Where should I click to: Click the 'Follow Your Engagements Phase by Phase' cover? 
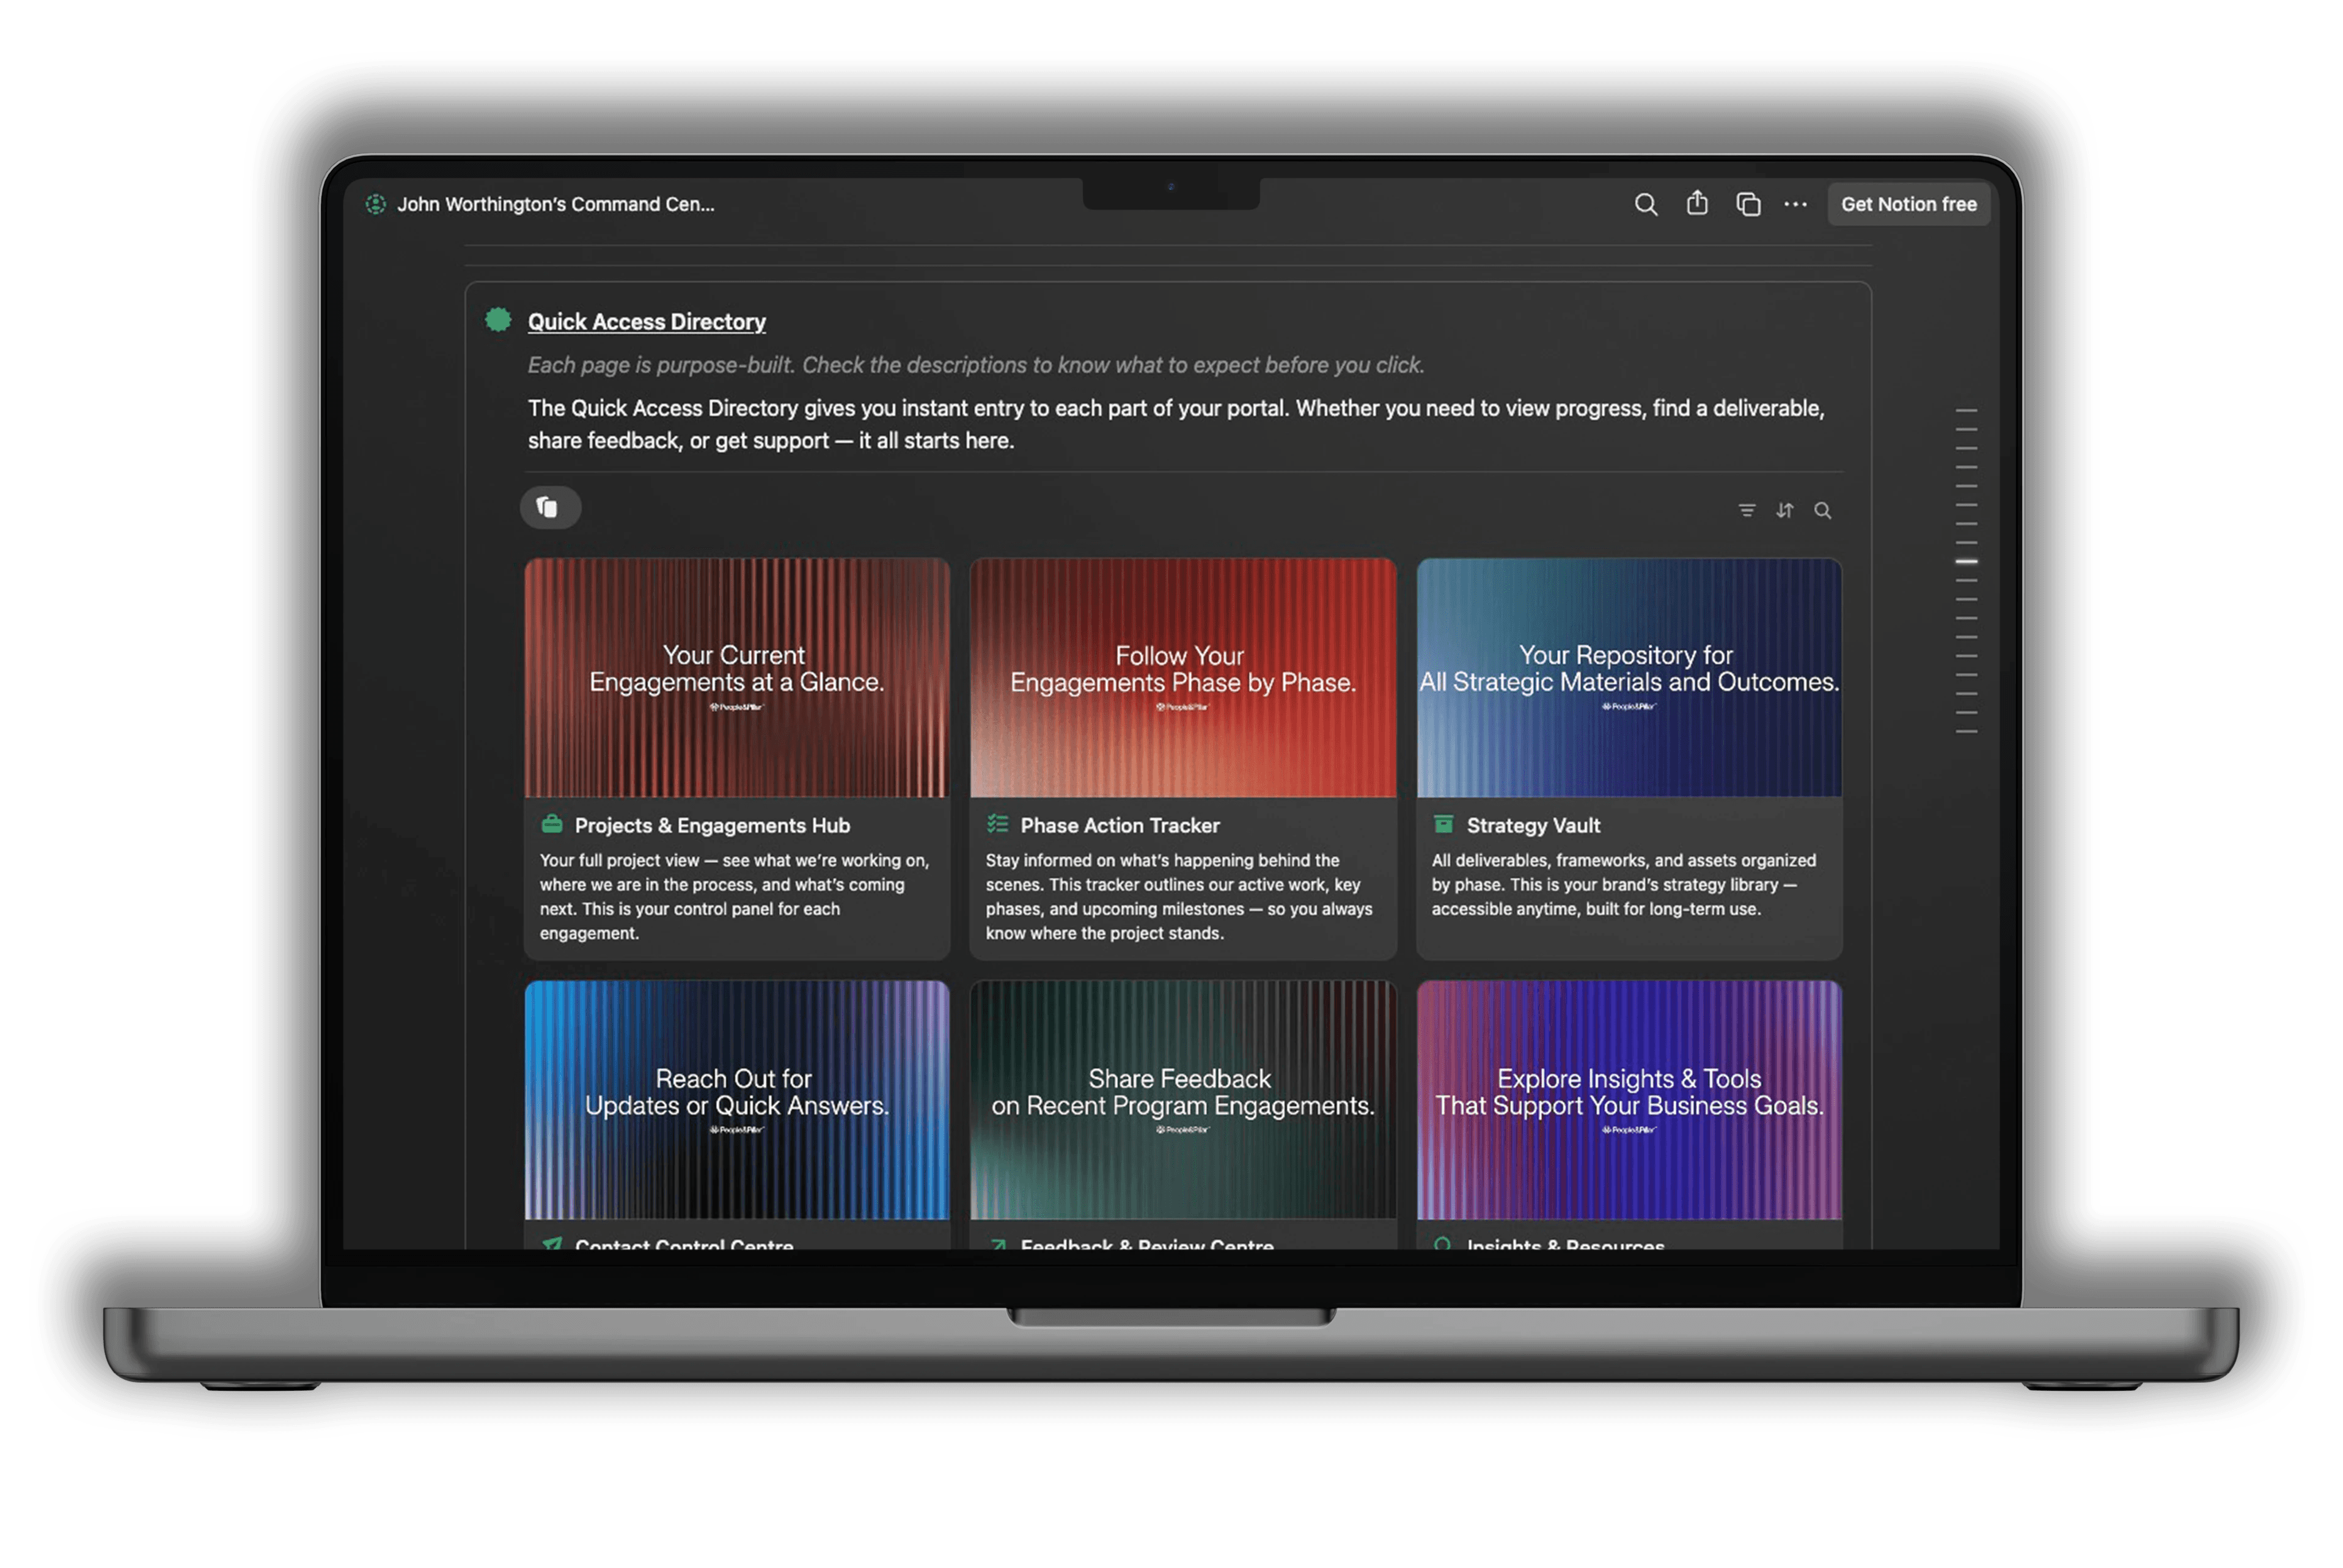[x=1182, y=678]
